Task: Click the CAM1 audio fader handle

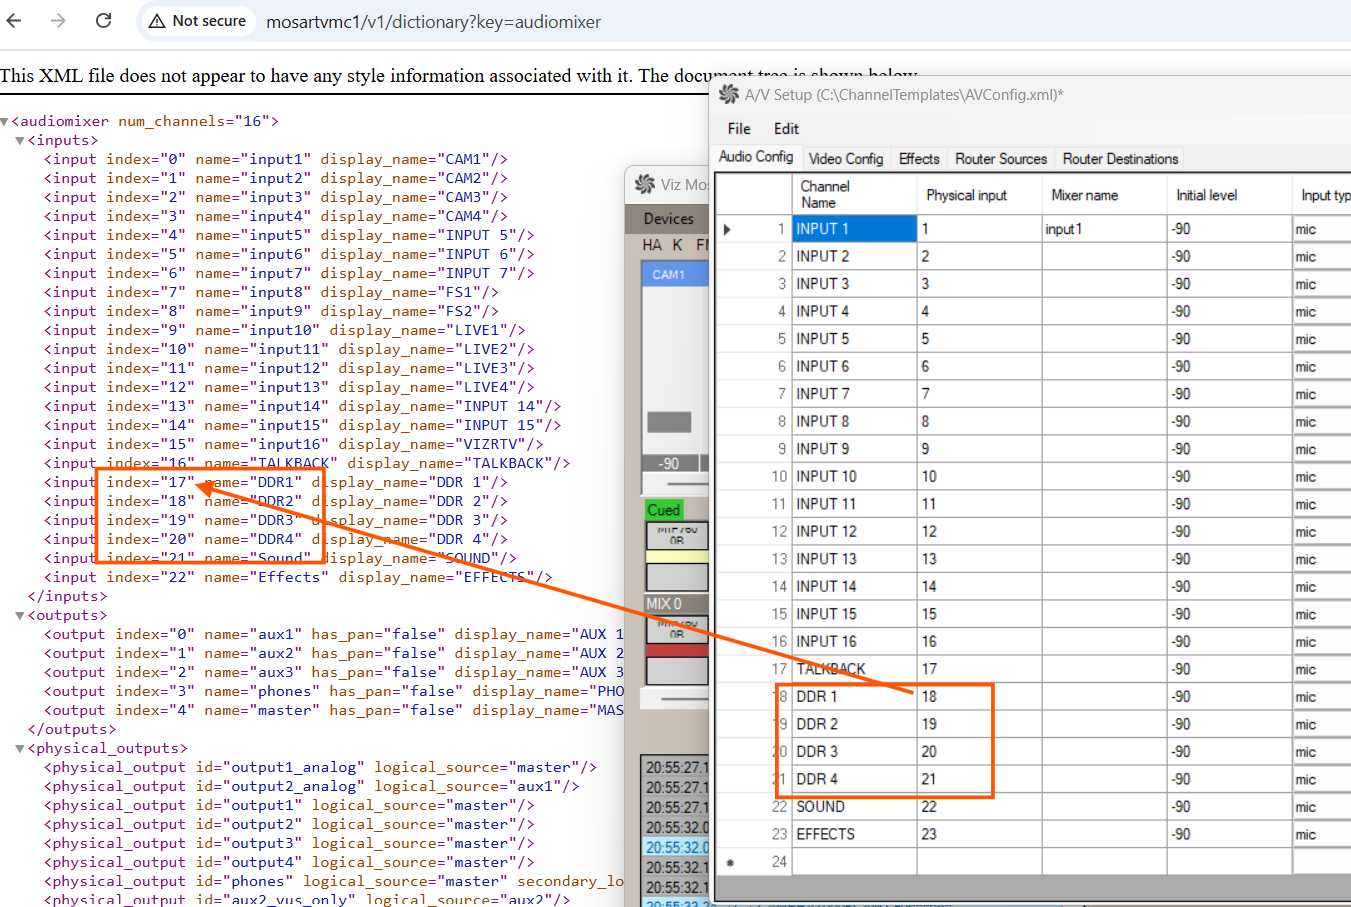Action: point(669,422)
